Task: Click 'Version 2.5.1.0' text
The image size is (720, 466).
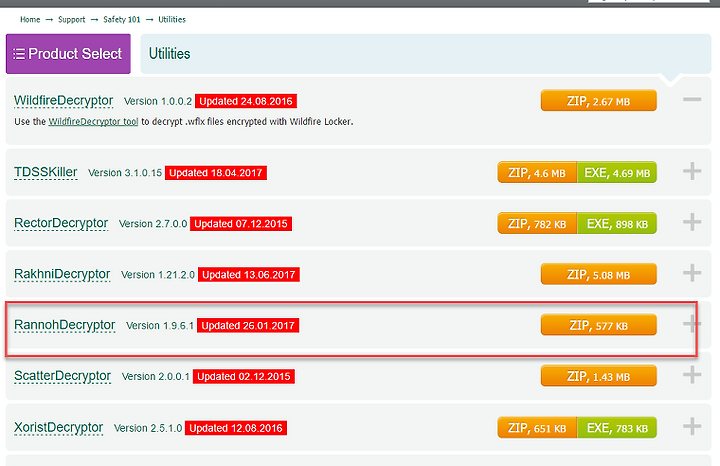Action: tap(148, 428)
